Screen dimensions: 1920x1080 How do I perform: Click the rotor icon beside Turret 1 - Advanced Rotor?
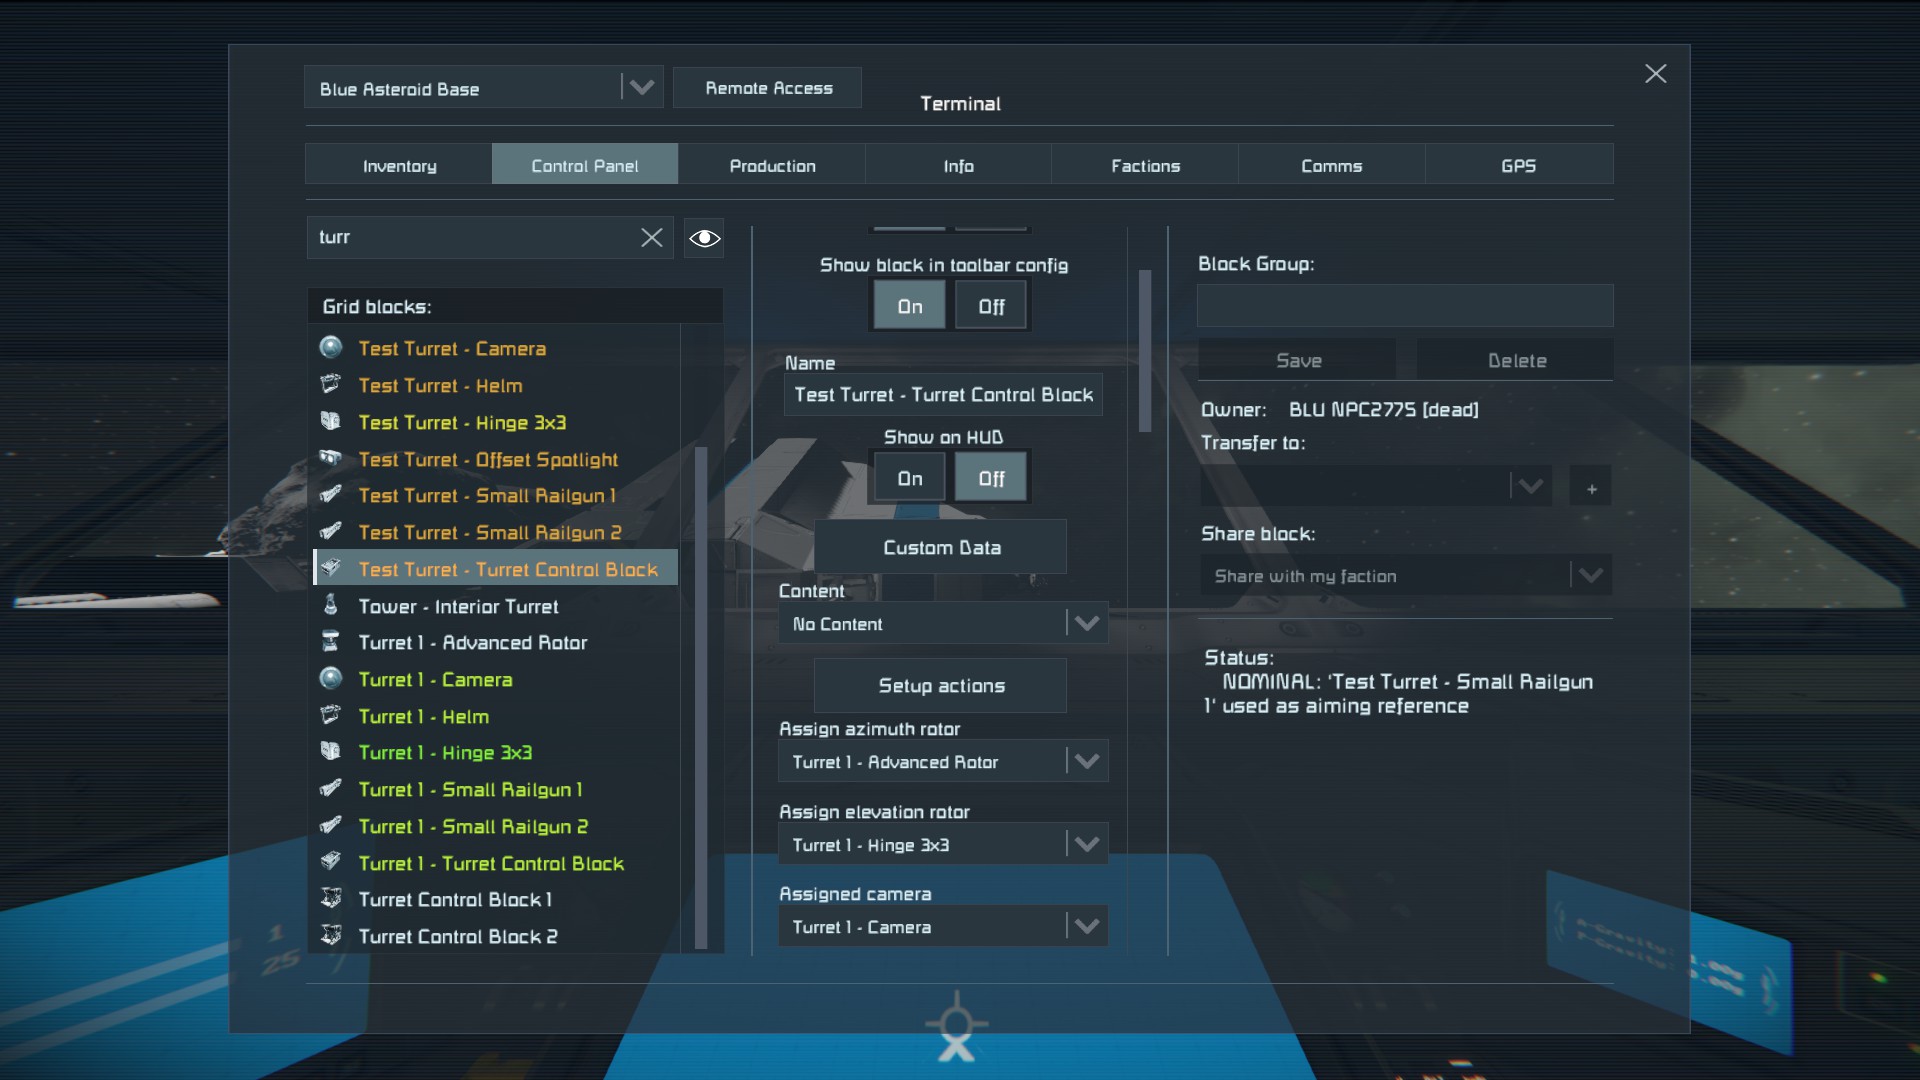(x=331, y=642)
